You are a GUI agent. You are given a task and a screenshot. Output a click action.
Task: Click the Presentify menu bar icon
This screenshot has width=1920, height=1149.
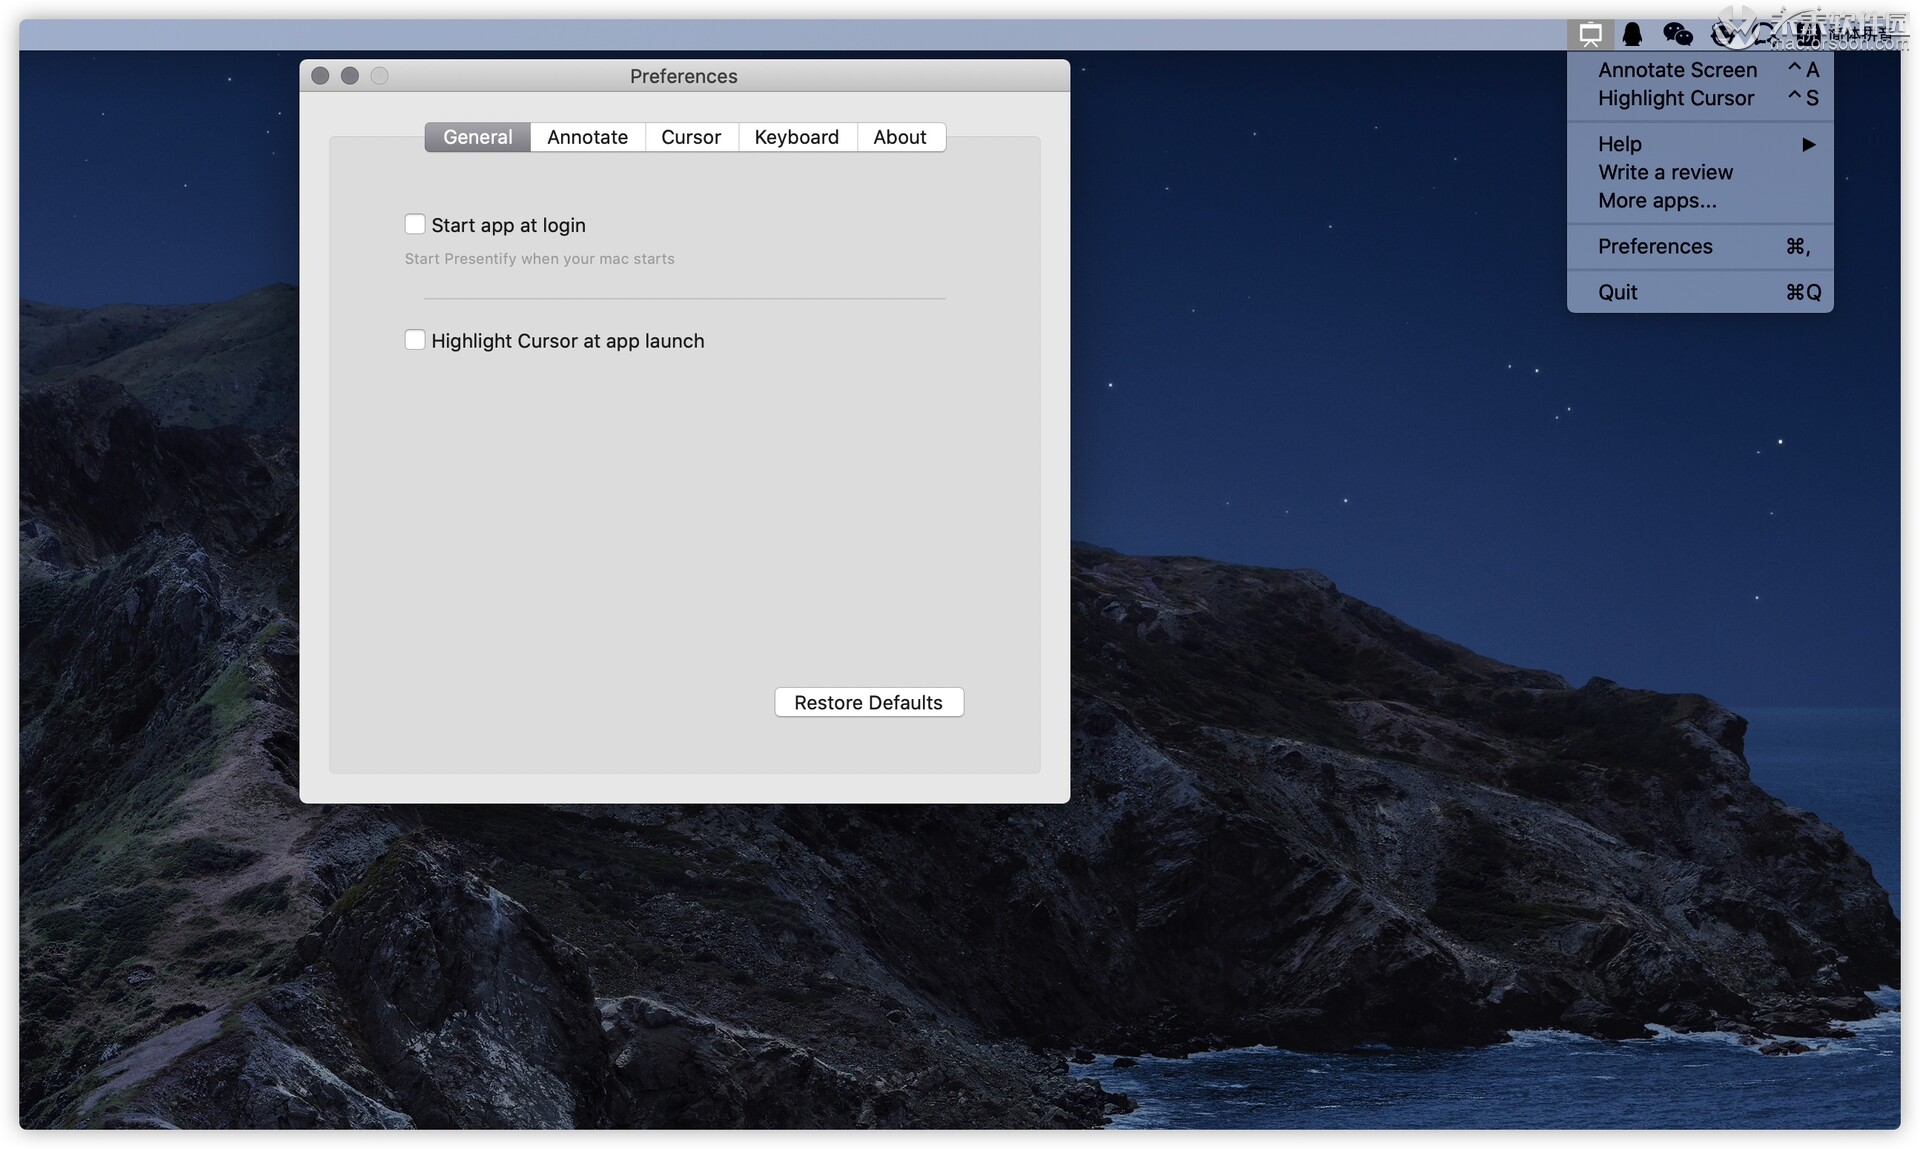(1590, 35)
